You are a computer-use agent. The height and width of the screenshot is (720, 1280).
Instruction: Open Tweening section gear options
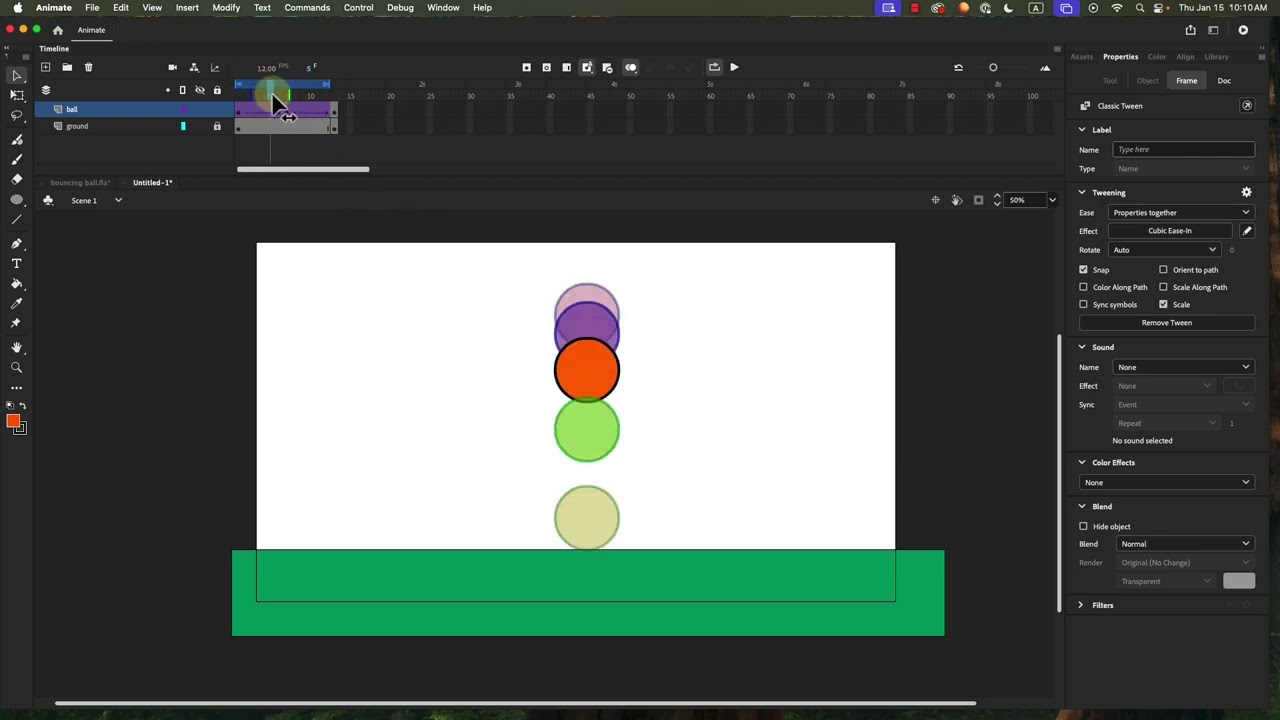[x=1246, y=192]
